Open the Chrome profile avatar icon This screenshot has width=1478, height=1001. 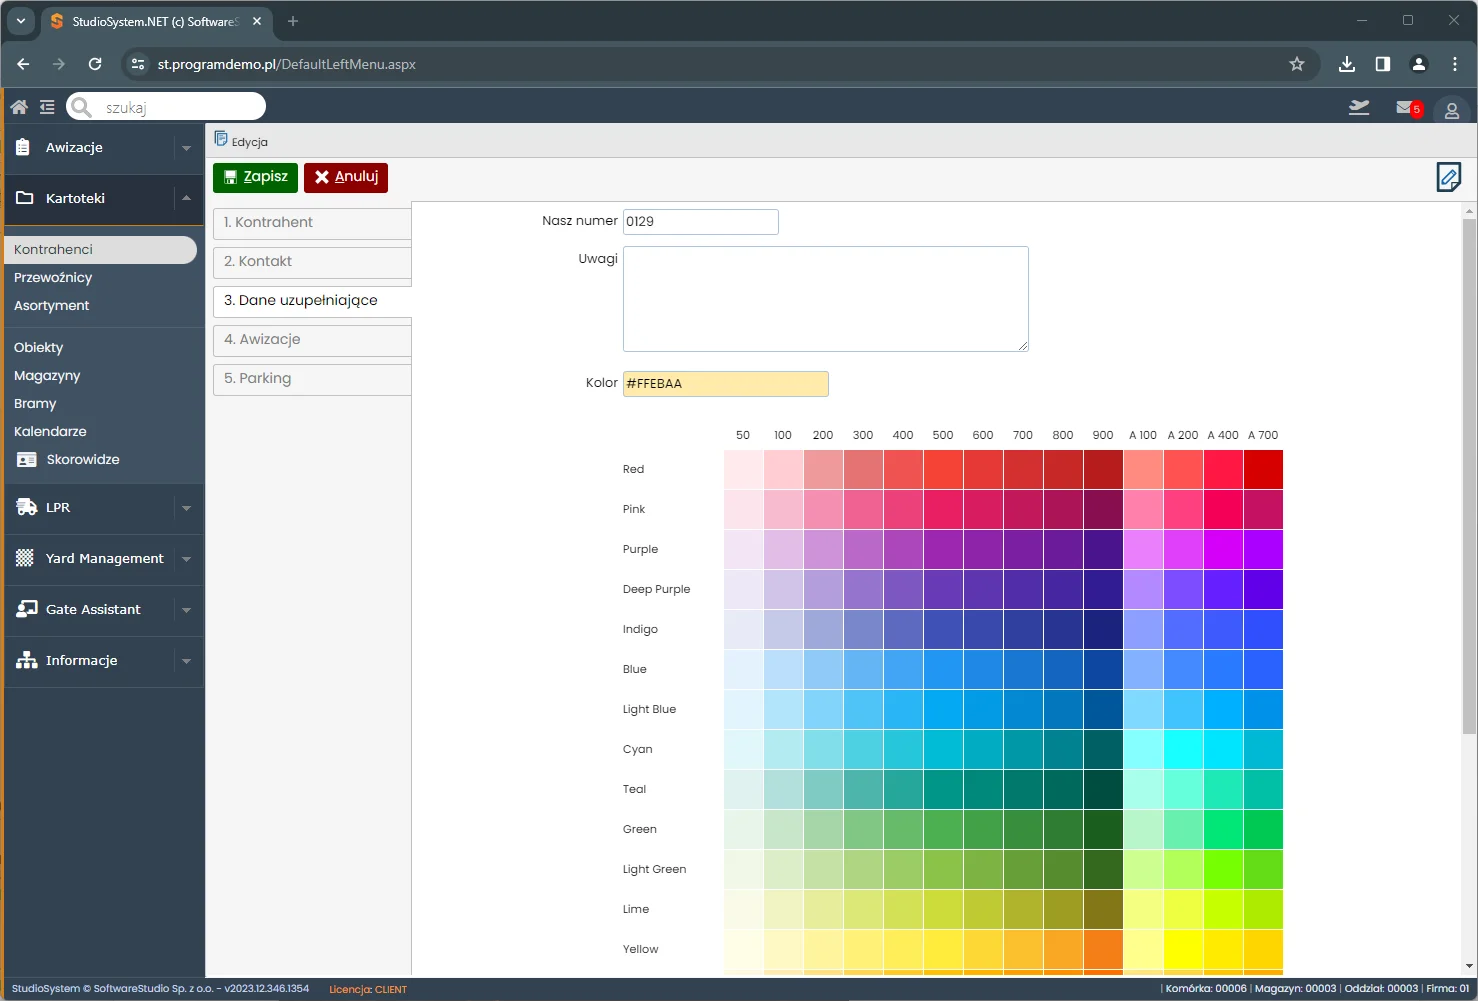pyautogui.click(x=1419, y=64)
